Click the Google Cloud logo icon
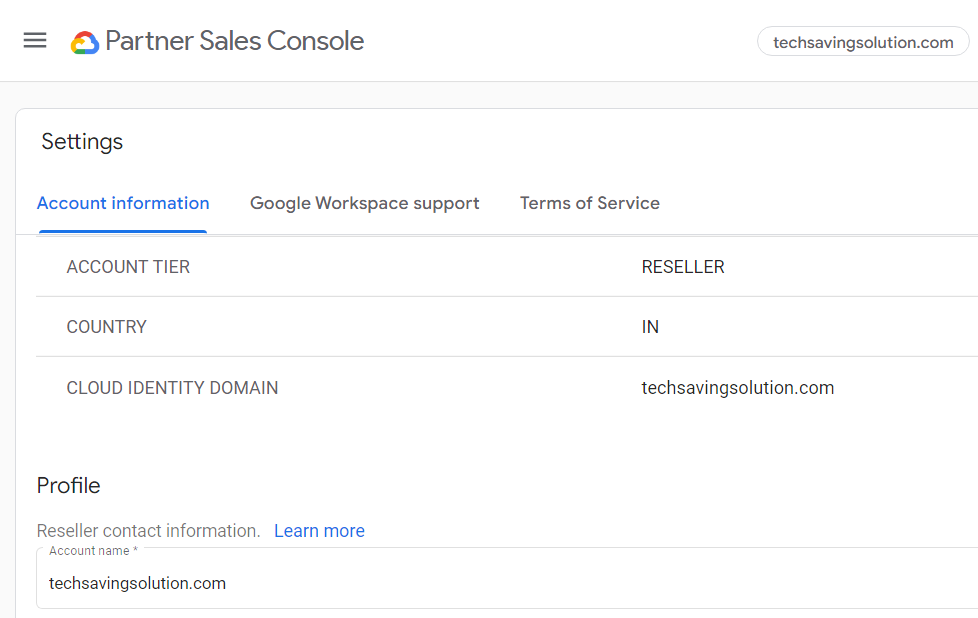 [x=85, y=42]
